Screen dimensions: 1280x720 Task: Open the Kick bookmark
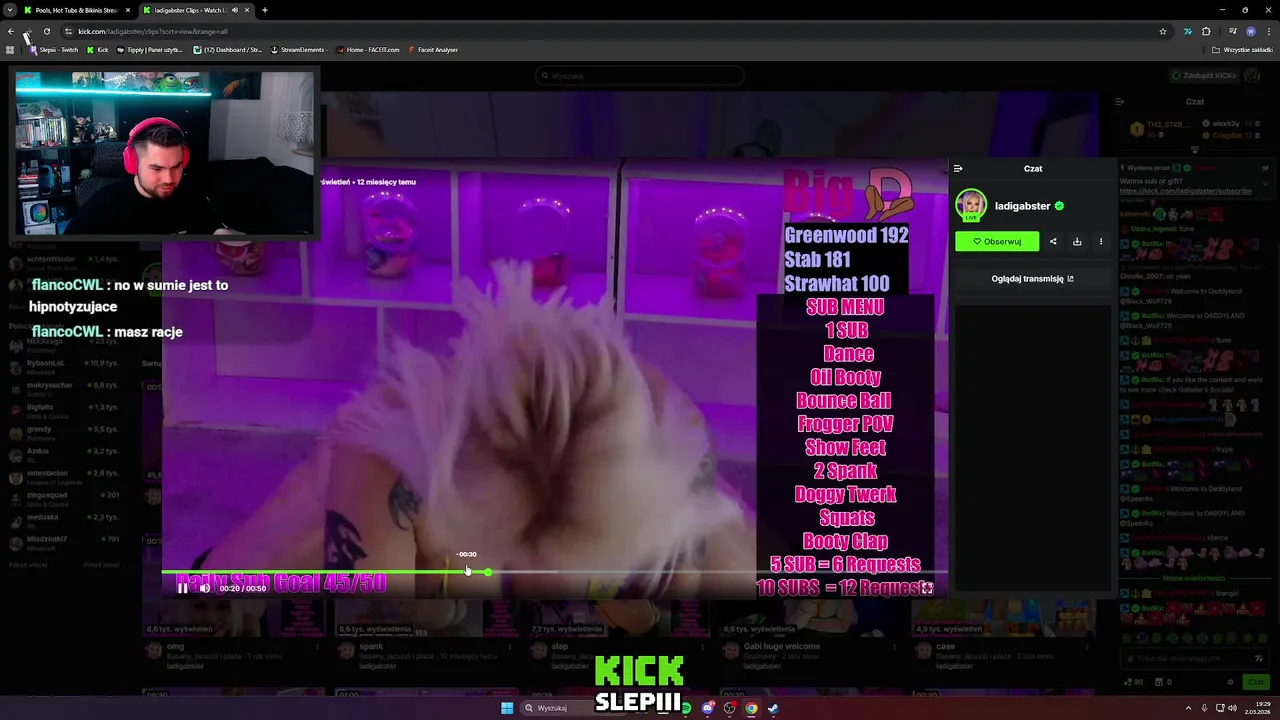click(x=97, y=49)
